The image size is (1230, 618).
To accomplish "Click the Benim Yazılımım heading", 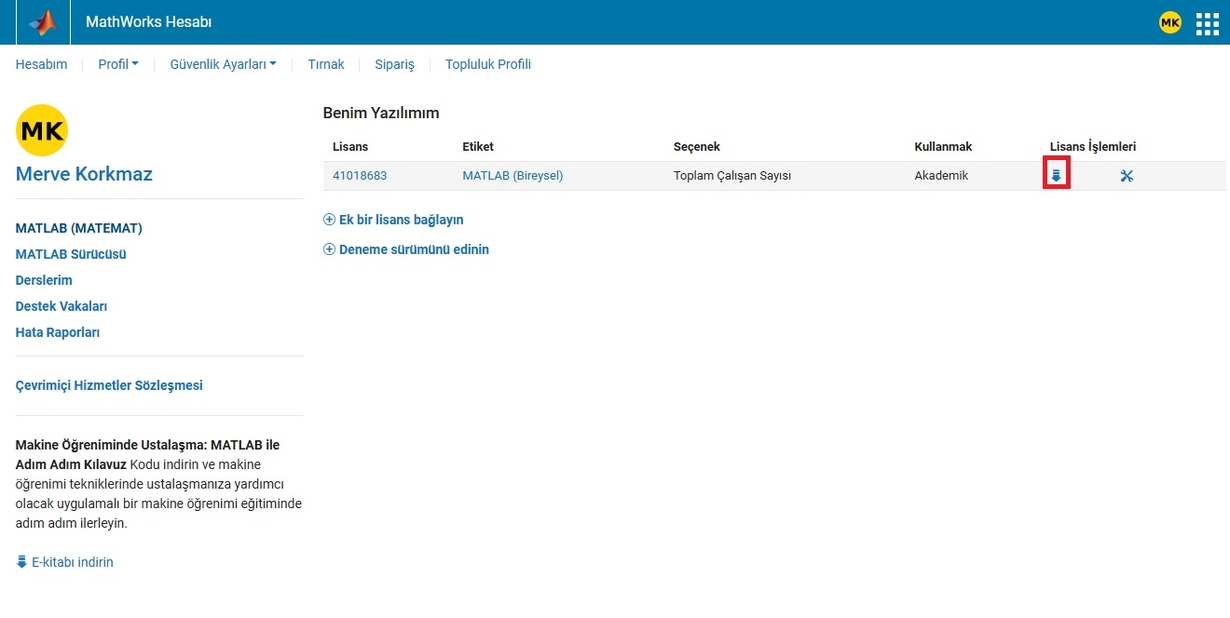I will [381, 113].
